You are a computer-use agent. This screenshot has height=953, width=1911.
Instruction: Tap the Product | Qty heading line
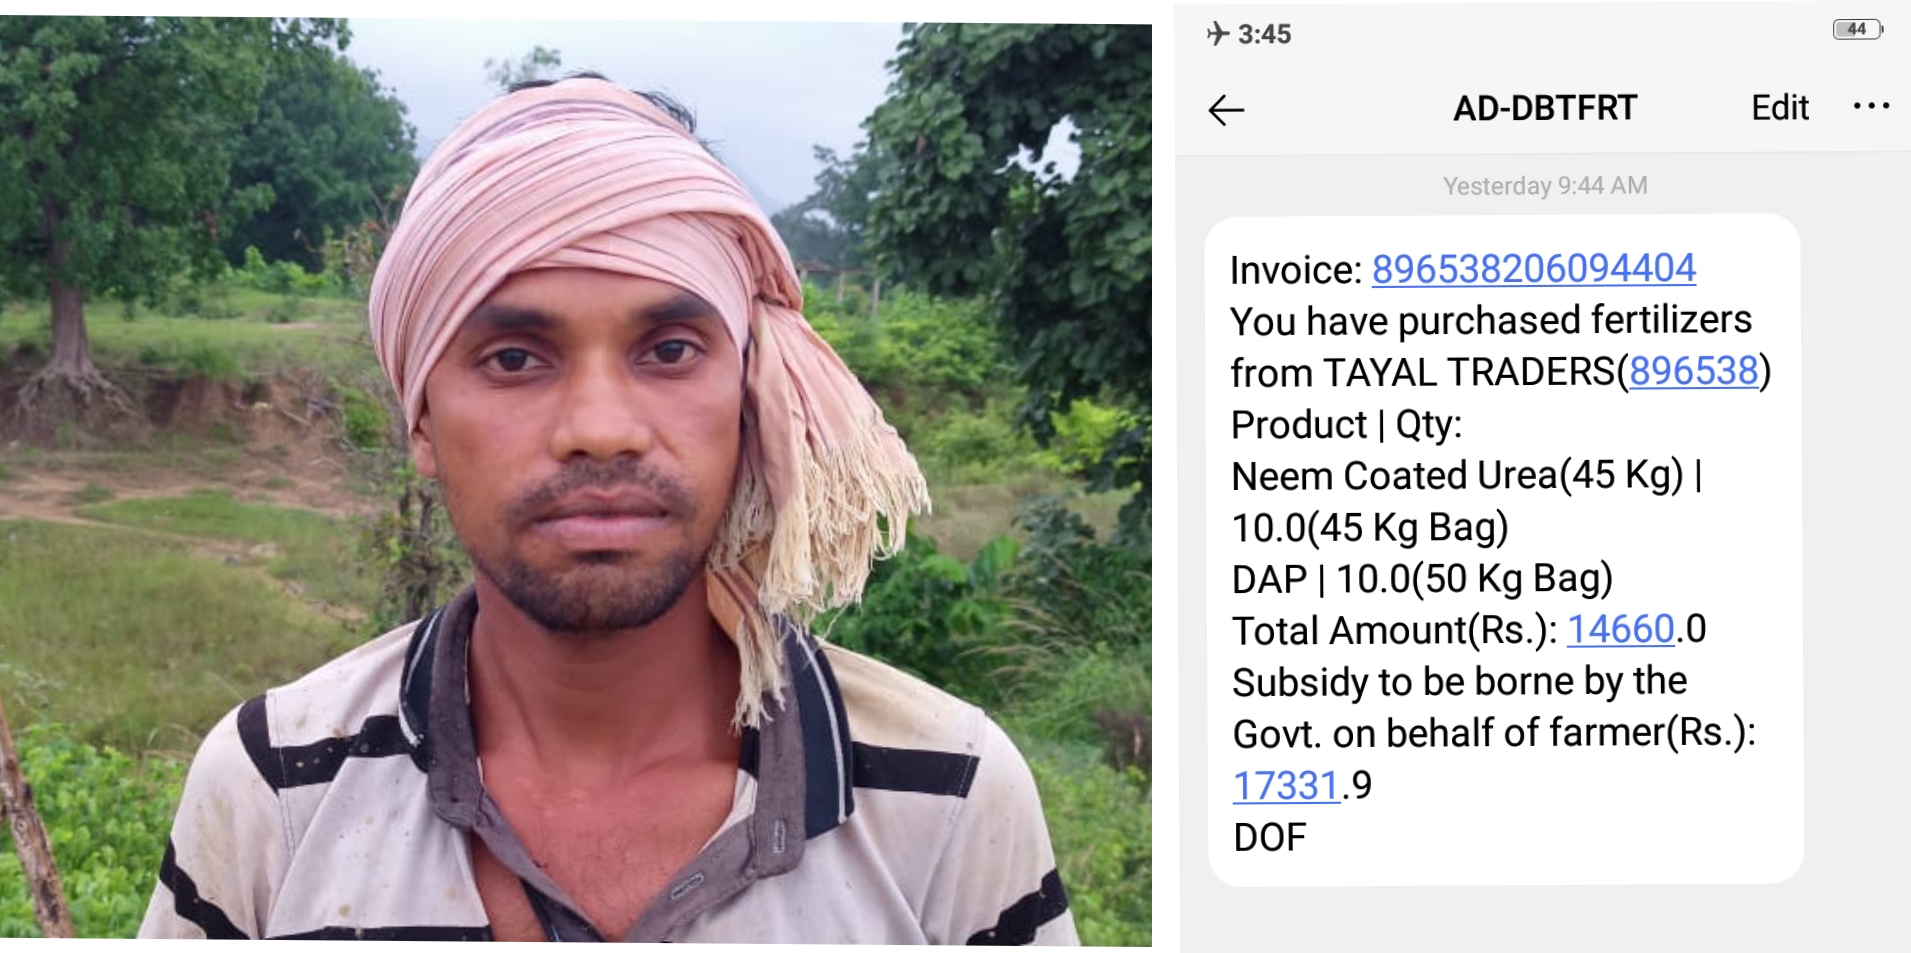[1346, 424]
